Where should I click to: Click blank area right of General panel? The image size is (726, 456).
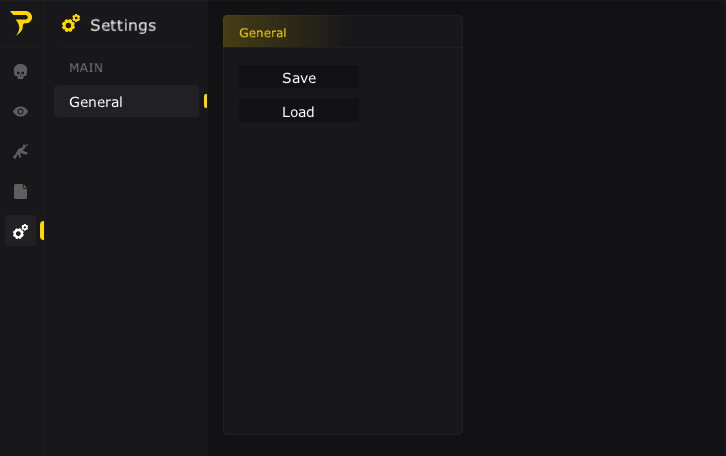click(x=594, y=228)
